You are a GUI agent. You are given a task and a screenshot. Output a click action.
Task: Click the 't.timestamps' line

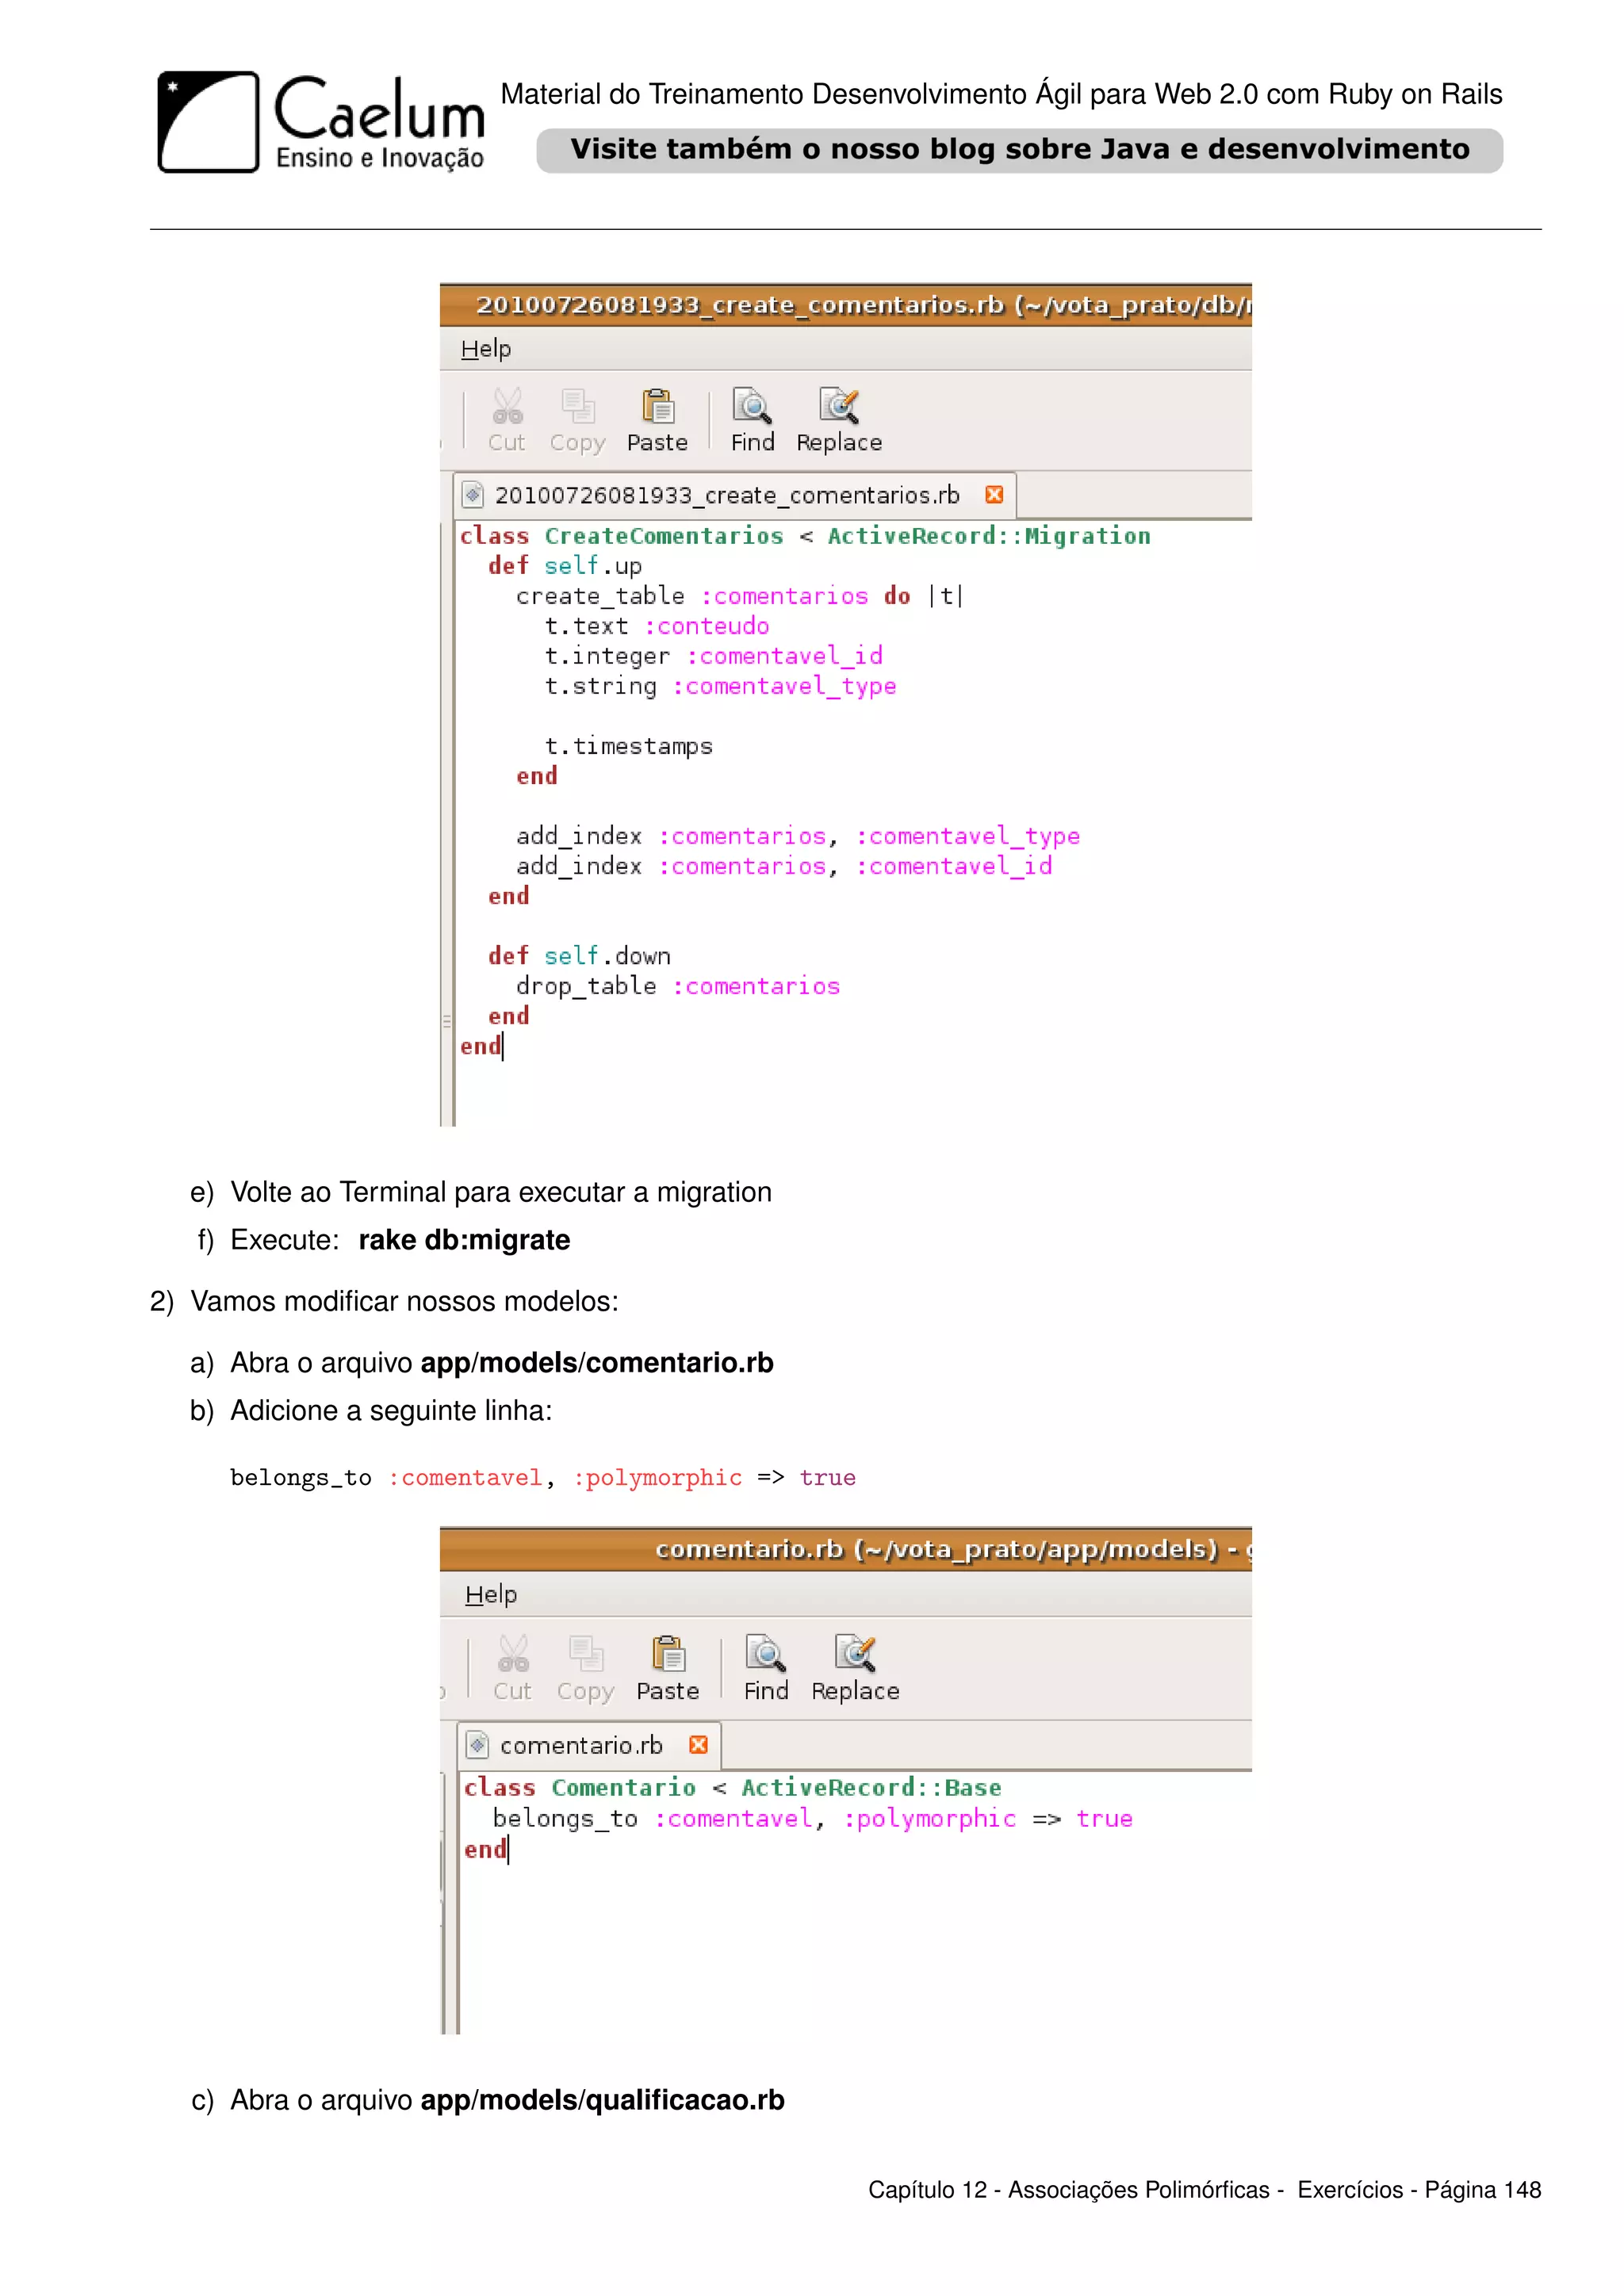[629, 746]
